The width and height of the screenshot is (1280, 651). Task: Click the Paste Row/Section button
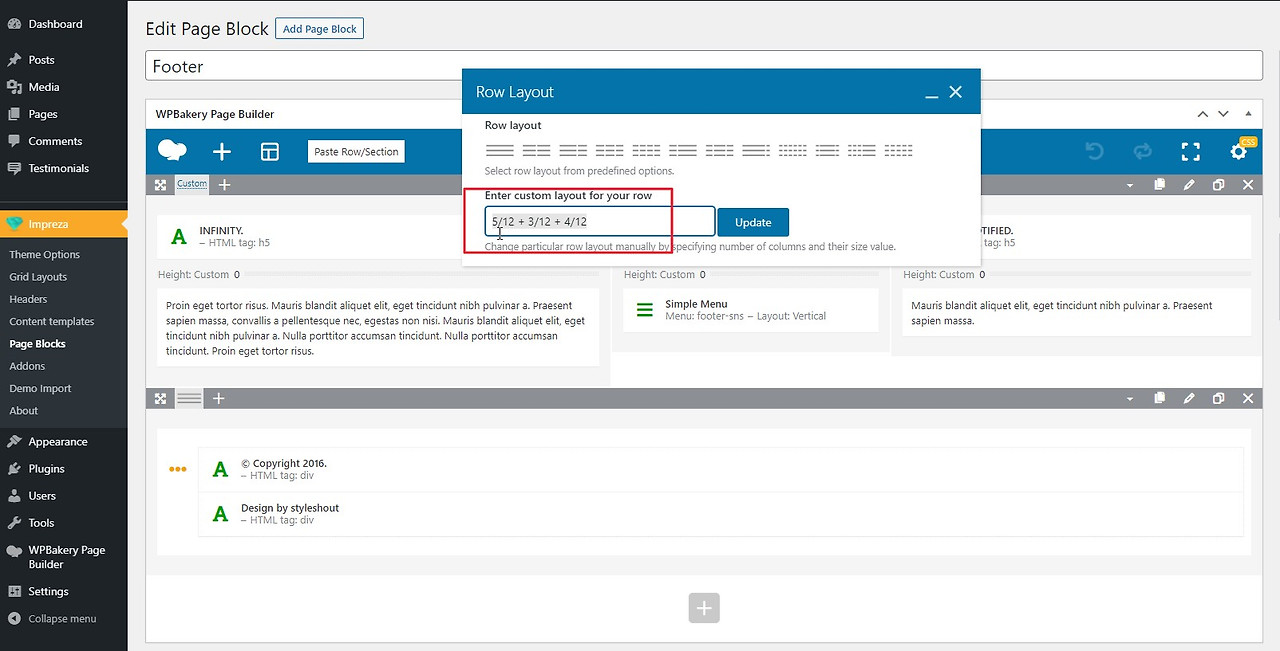(356, 152)
